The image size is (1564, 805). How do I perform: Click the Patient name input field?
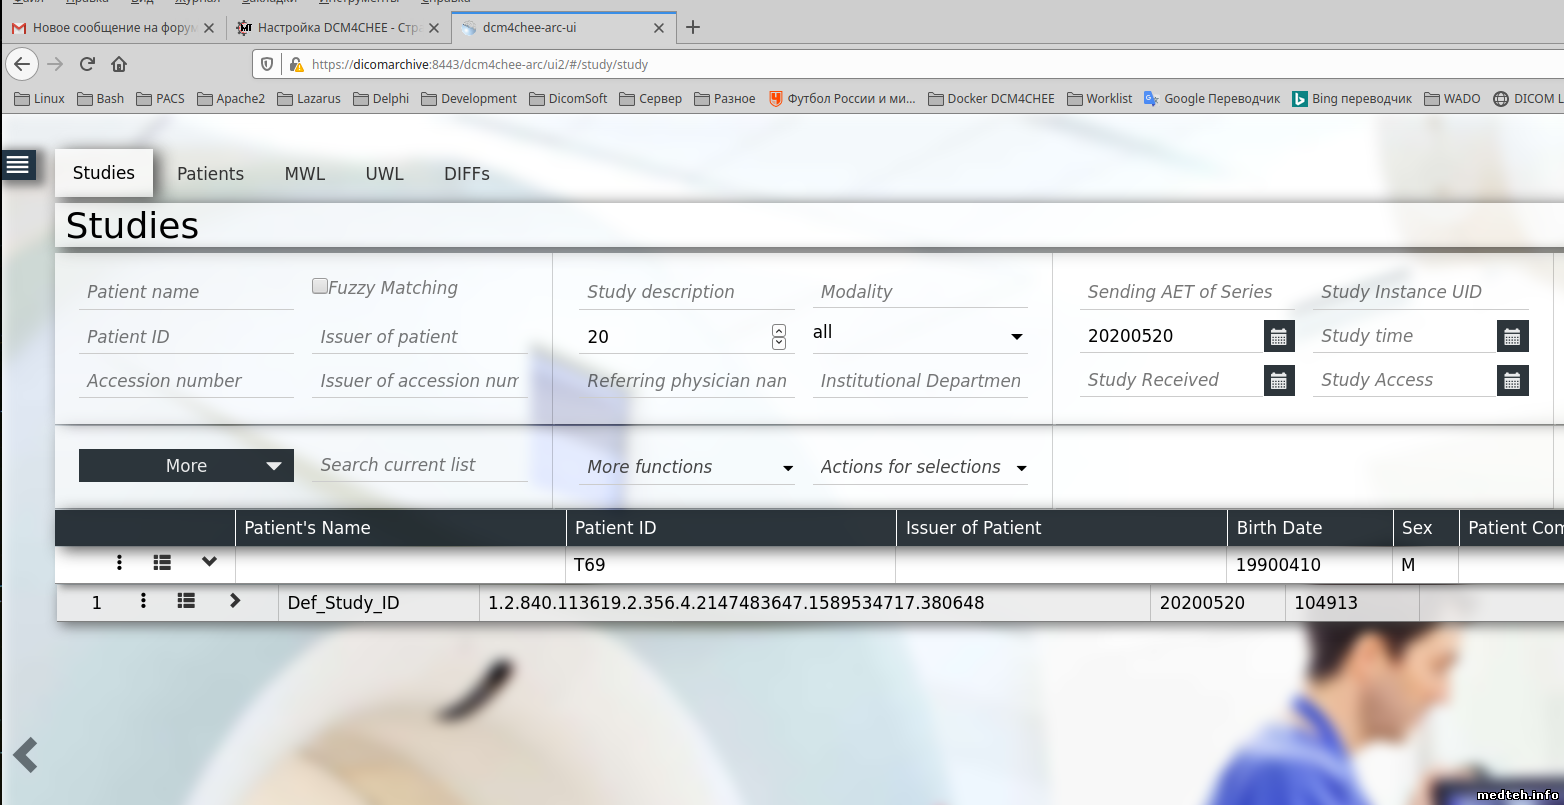[186, 292]
